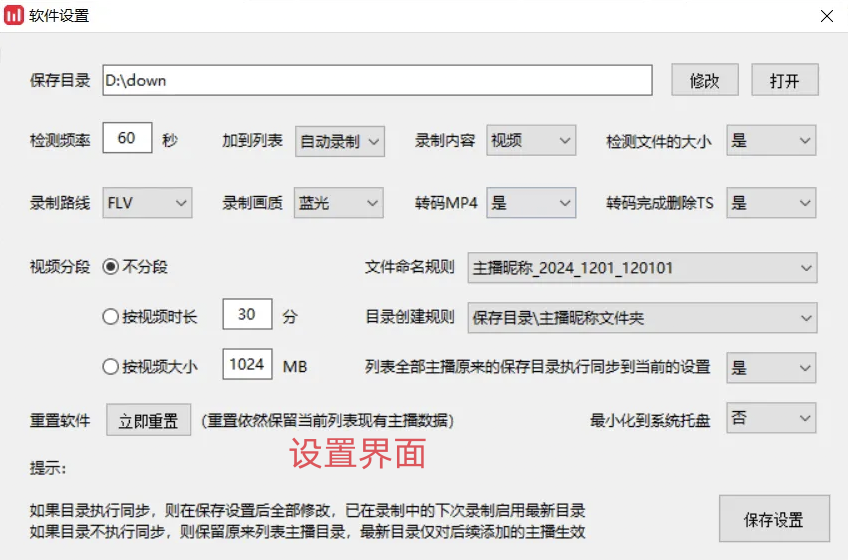Open the 转码完成删除TS dropdown
The image size is (848, 560).
(771, 203)
